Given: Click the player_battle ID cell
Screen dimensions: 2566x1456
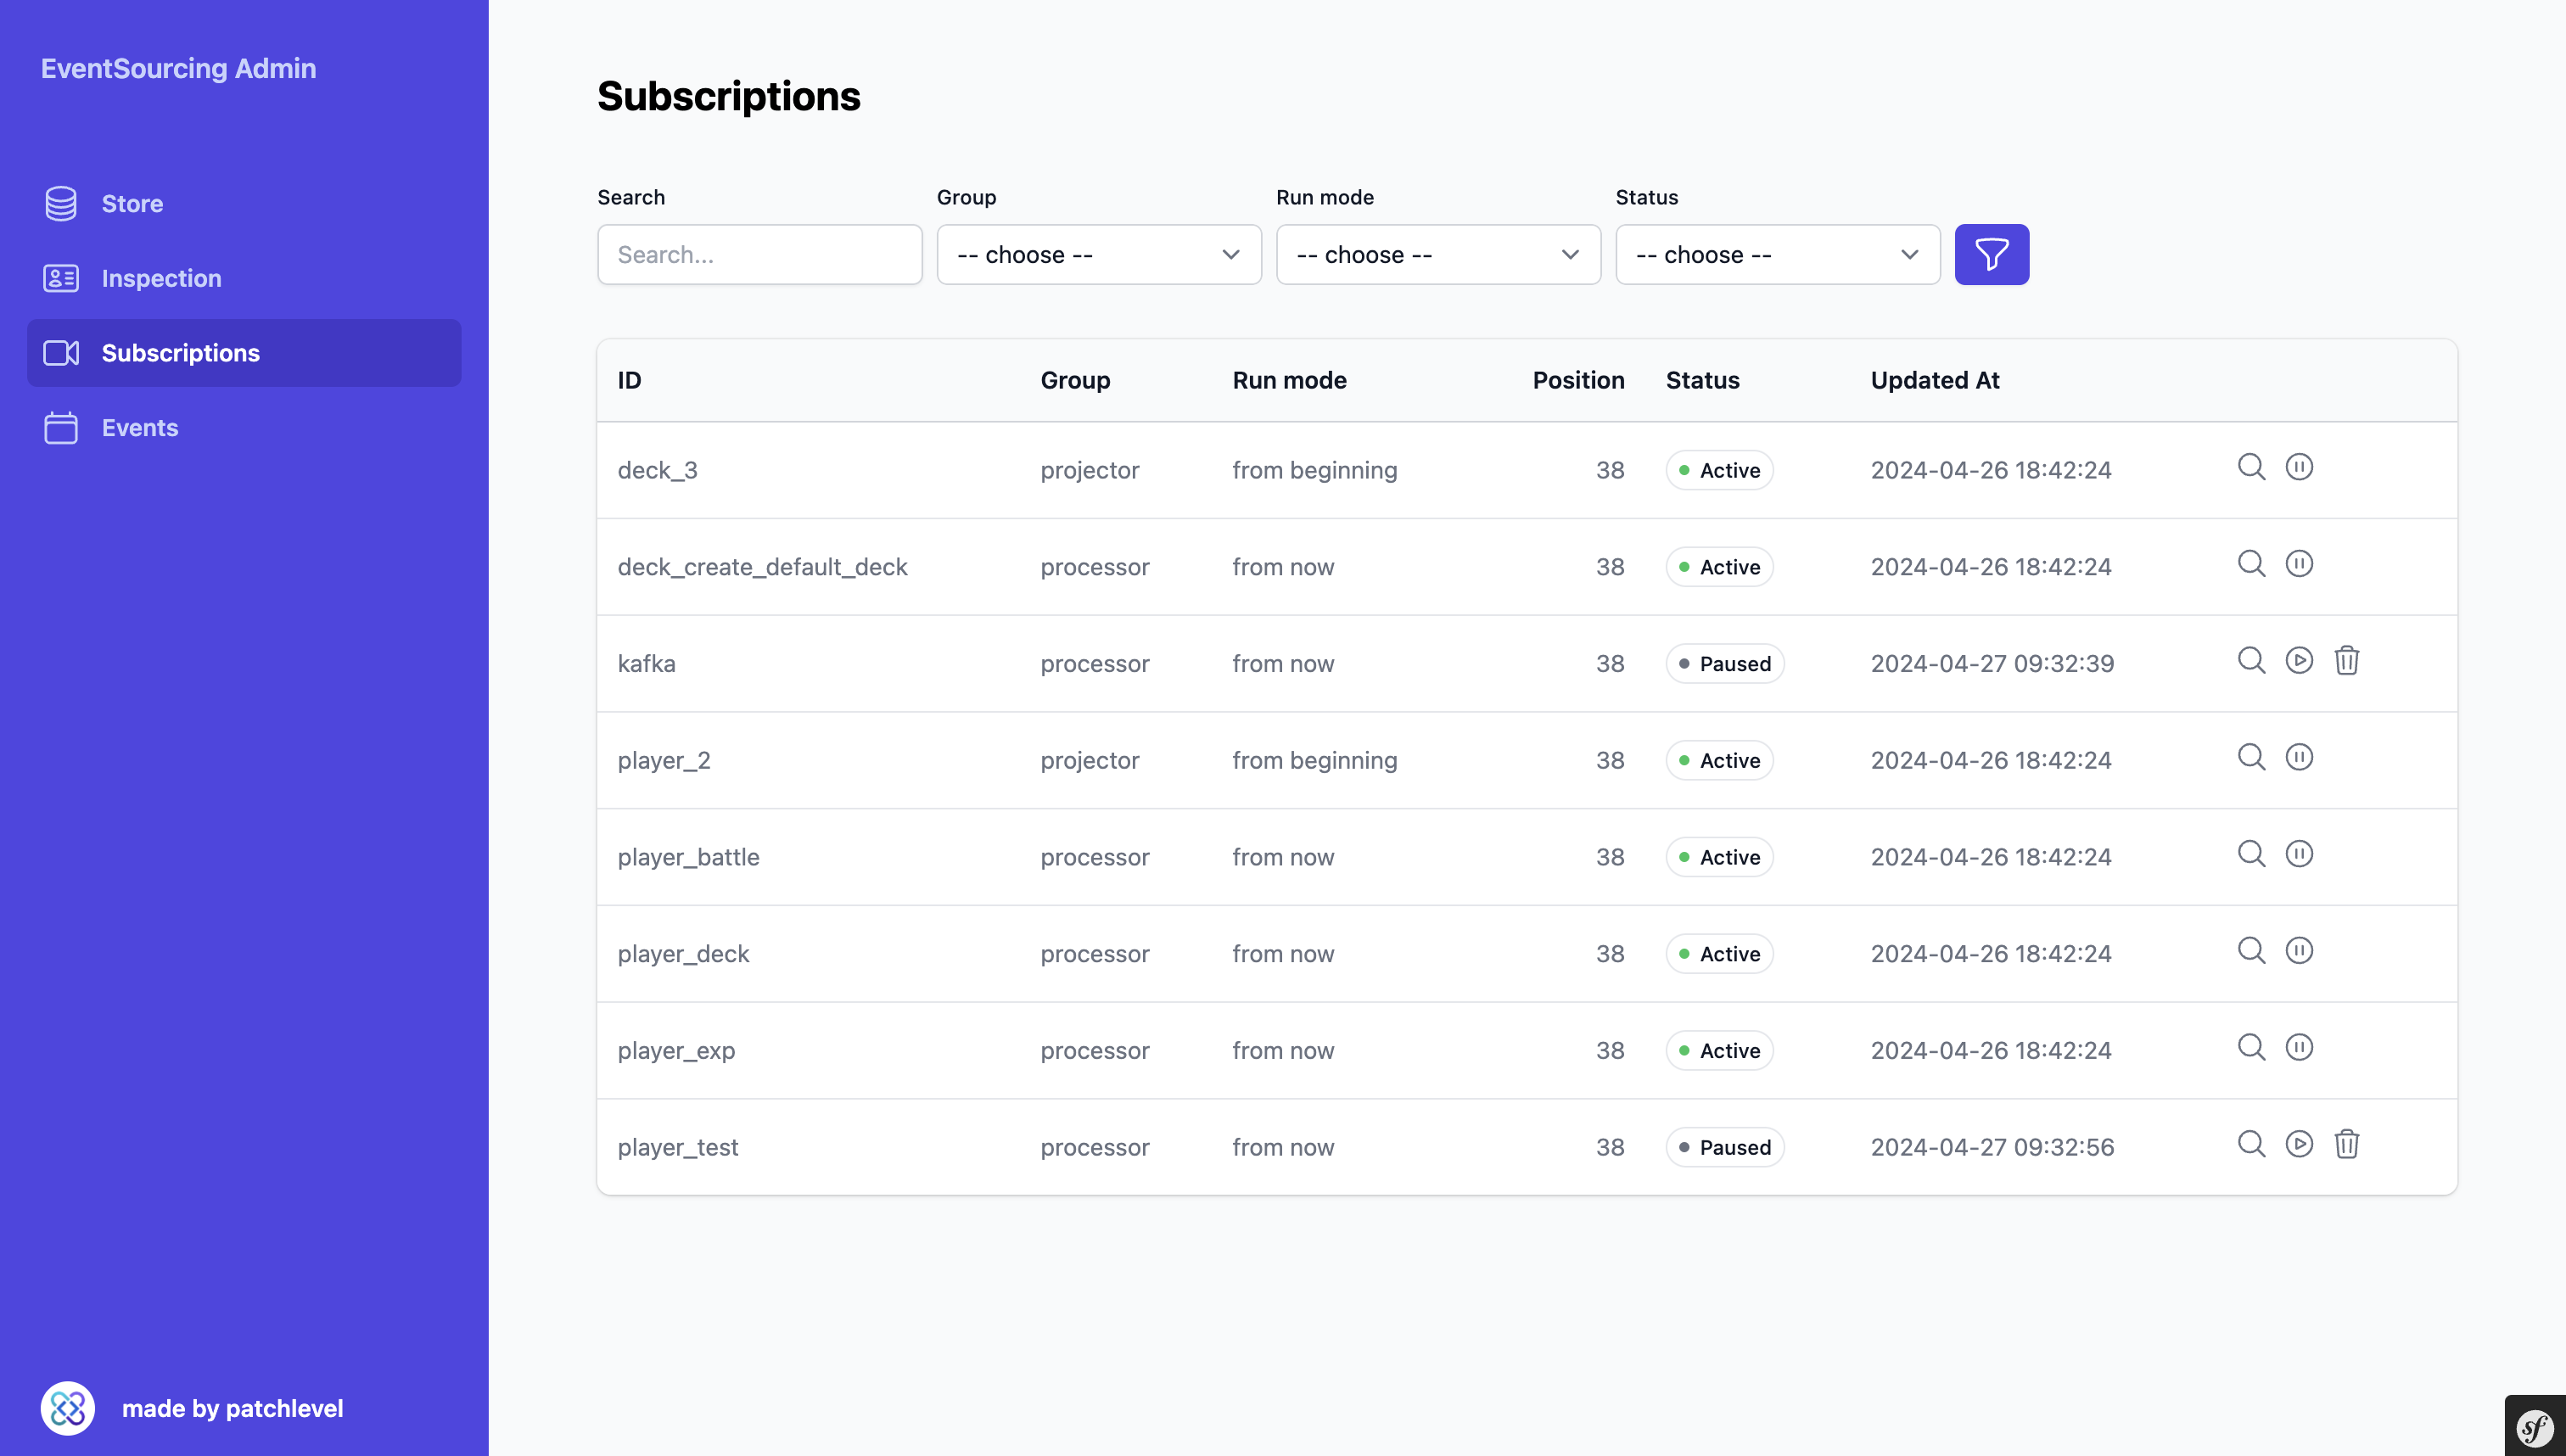Looking at the screenshot, I should 688,857.
